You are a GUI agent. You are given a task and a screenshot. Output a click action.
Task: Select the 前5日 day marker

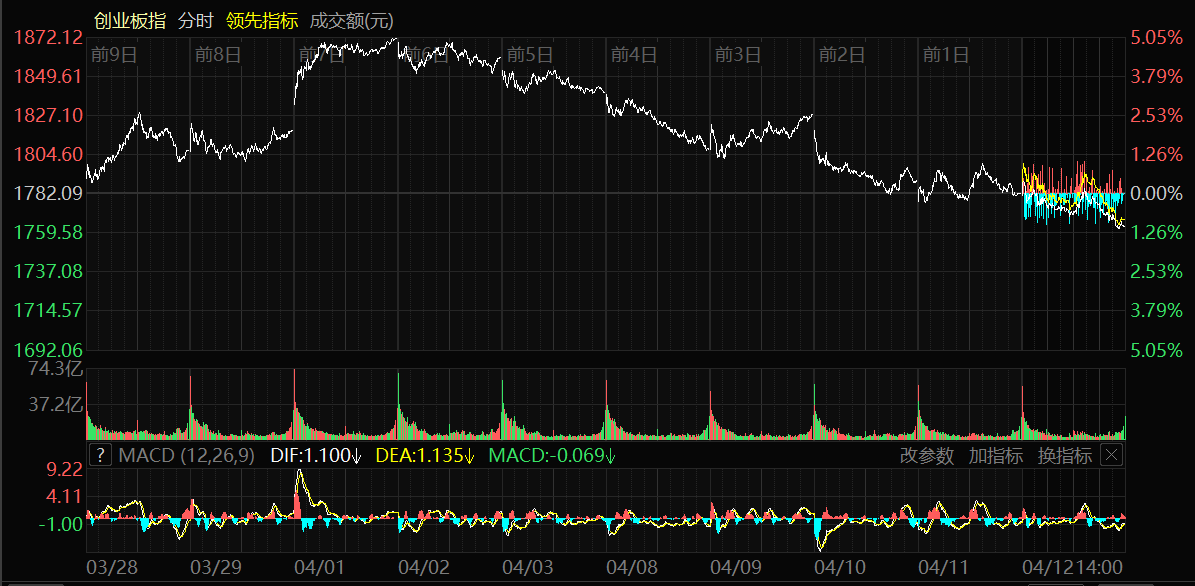529,54
